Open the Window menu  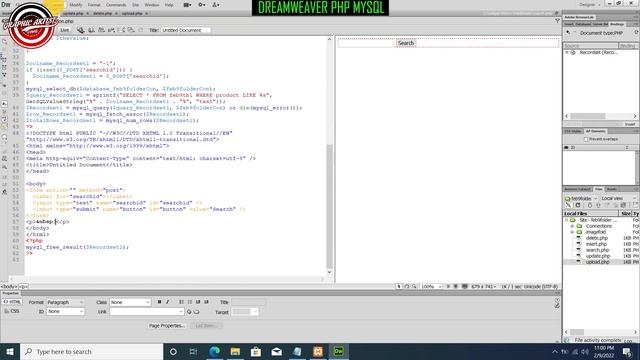tap(152, 5)
